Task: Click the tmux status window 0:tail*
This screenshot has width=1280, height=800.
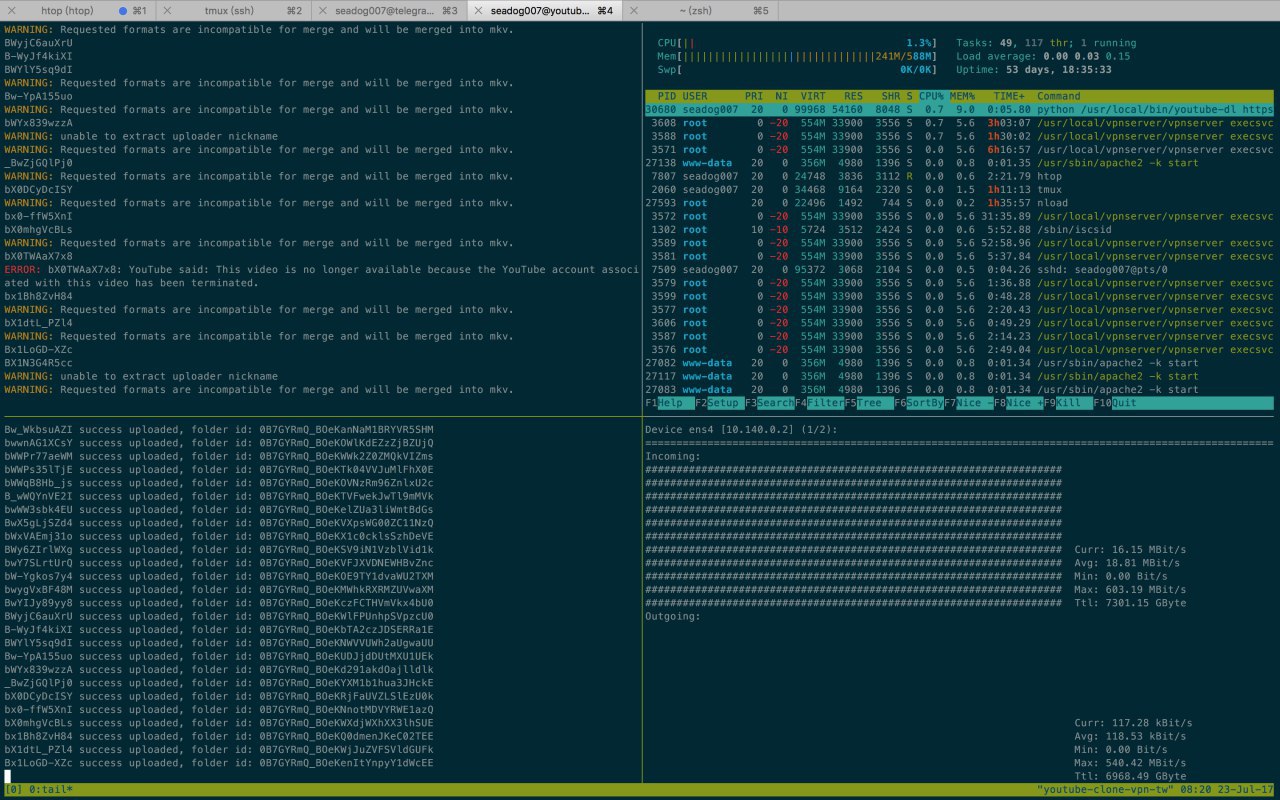Action: tap(50, 790)
